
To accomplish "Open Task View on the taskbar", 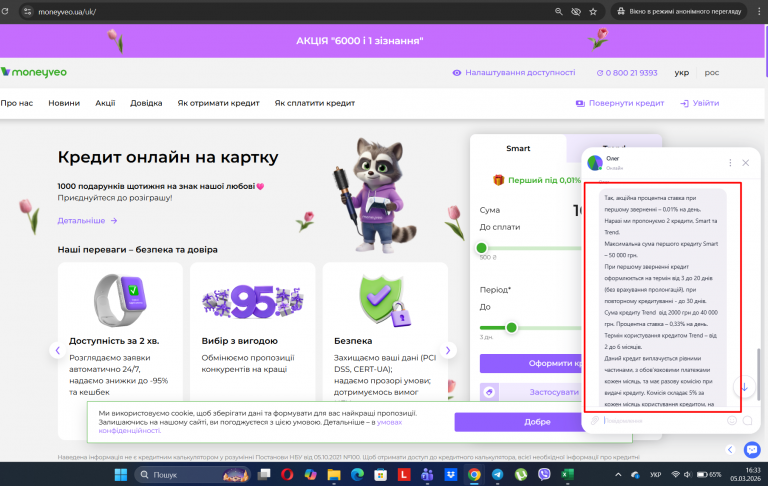I will pyautogui.click(x=264, y=474).
